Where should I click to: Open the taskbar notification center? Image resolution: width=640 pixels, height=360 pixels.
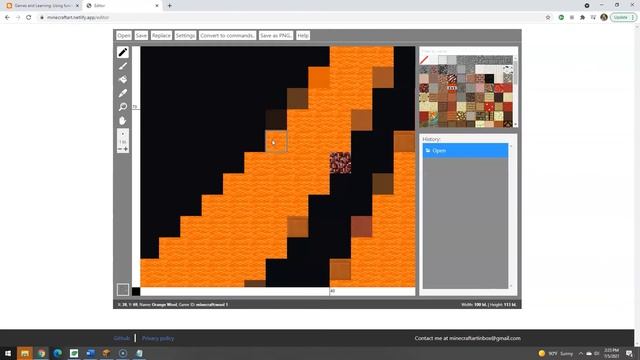click(x=629, y=353)
